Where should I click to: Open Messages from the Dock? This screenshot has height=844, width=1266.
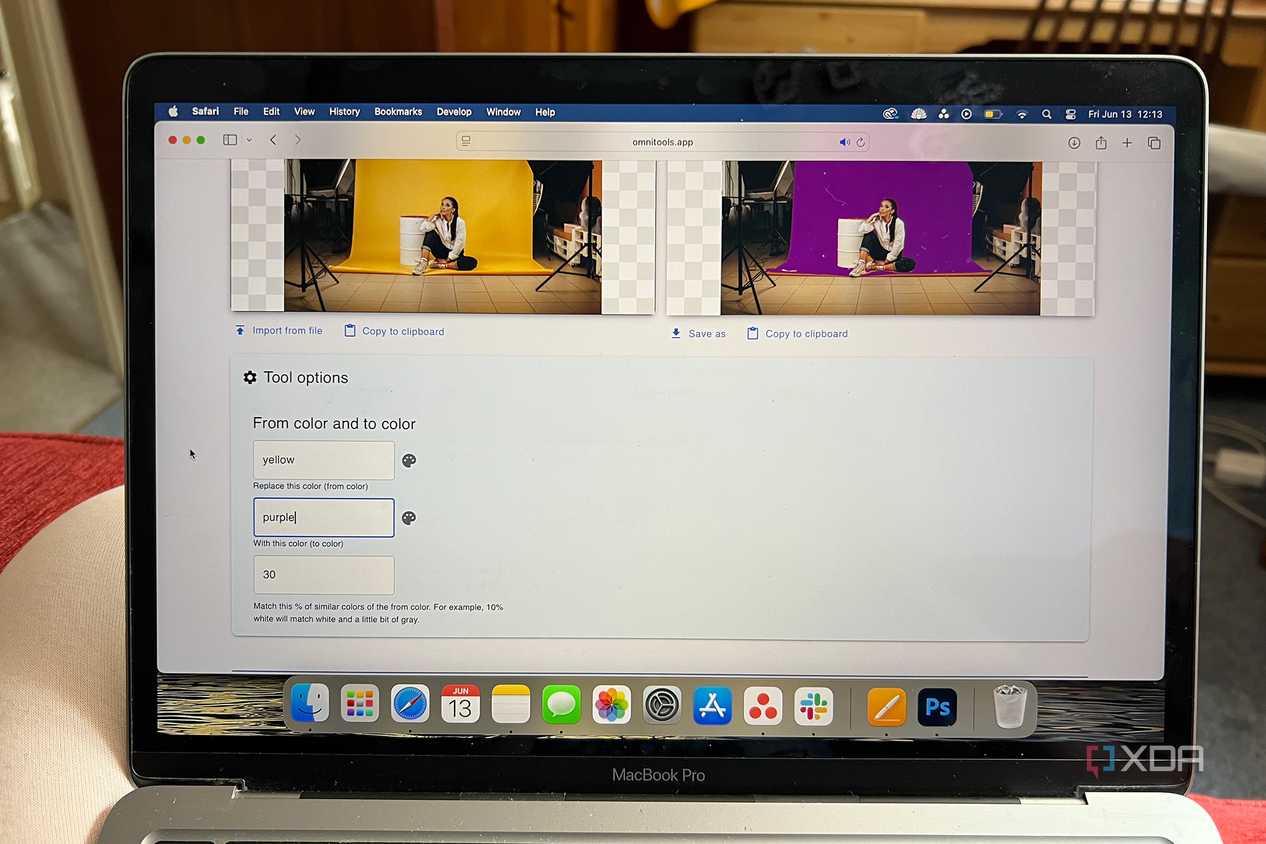[561, 704]
